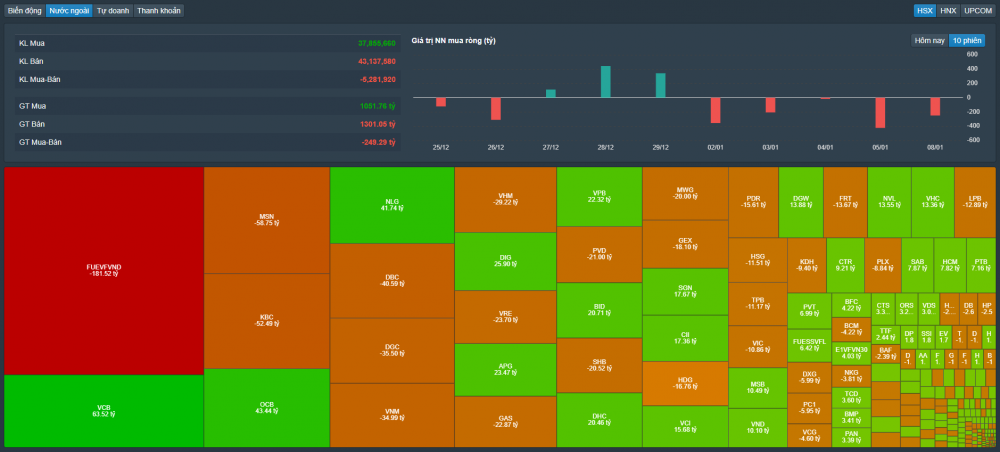
Task: Open the PVT 6.99 tỷ tile
Action: [809, 310]
